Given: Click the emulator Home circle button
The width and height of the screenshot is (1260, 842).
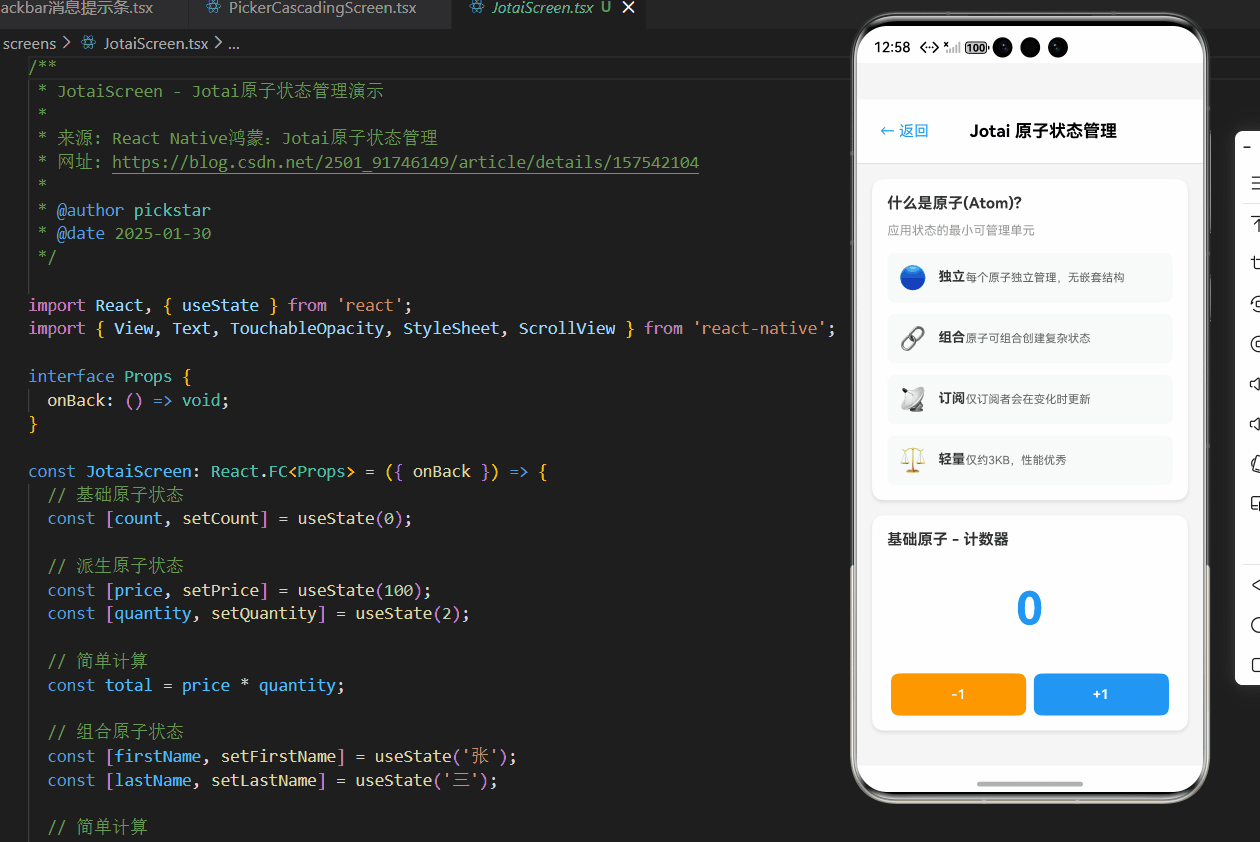Looking at the screenshot, I should [1254, 625].
